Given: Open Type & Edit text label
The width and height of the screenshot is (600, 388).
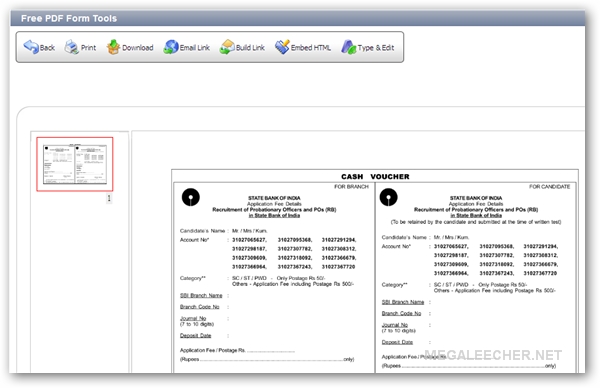Looking at the screenshot, I should (x=376, y=48).
